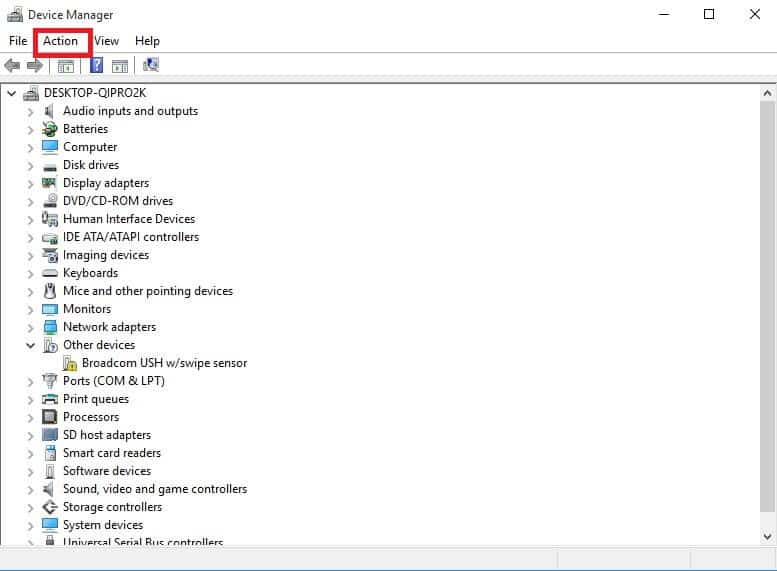Expand the Network adapters category

(x=30, y=328)
